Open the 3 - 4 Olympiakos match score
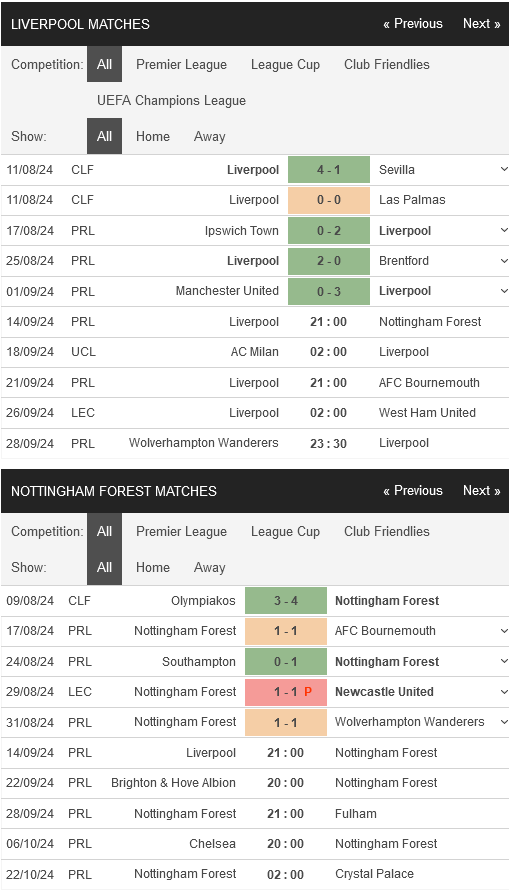Screen dimensions: 509x895 click(286, 600)
